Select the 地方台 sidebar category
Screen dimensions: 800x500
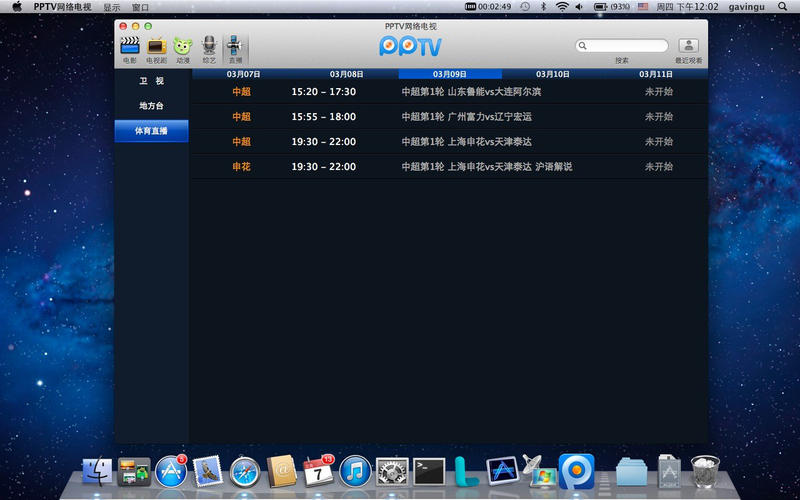coord(151,106)
